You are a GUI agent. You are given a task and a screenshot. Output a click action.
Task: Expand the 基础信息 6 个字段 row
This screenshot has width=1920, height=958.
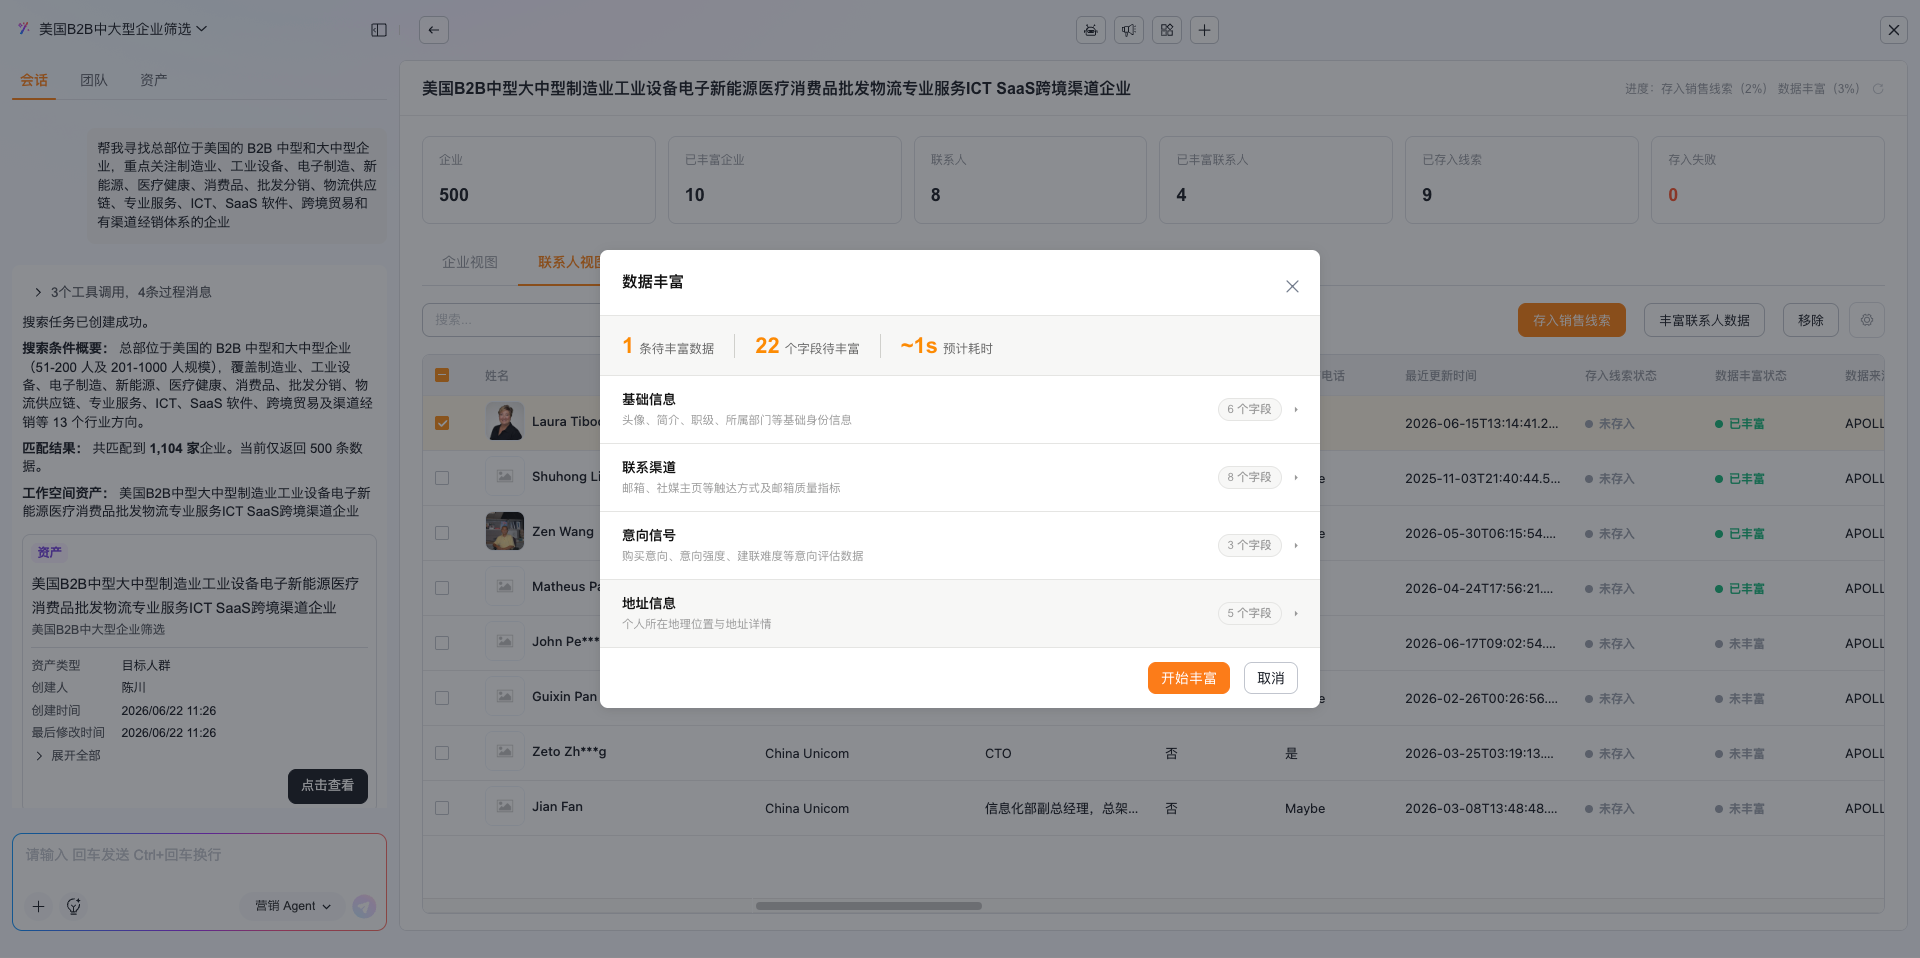tap(960, 409)
